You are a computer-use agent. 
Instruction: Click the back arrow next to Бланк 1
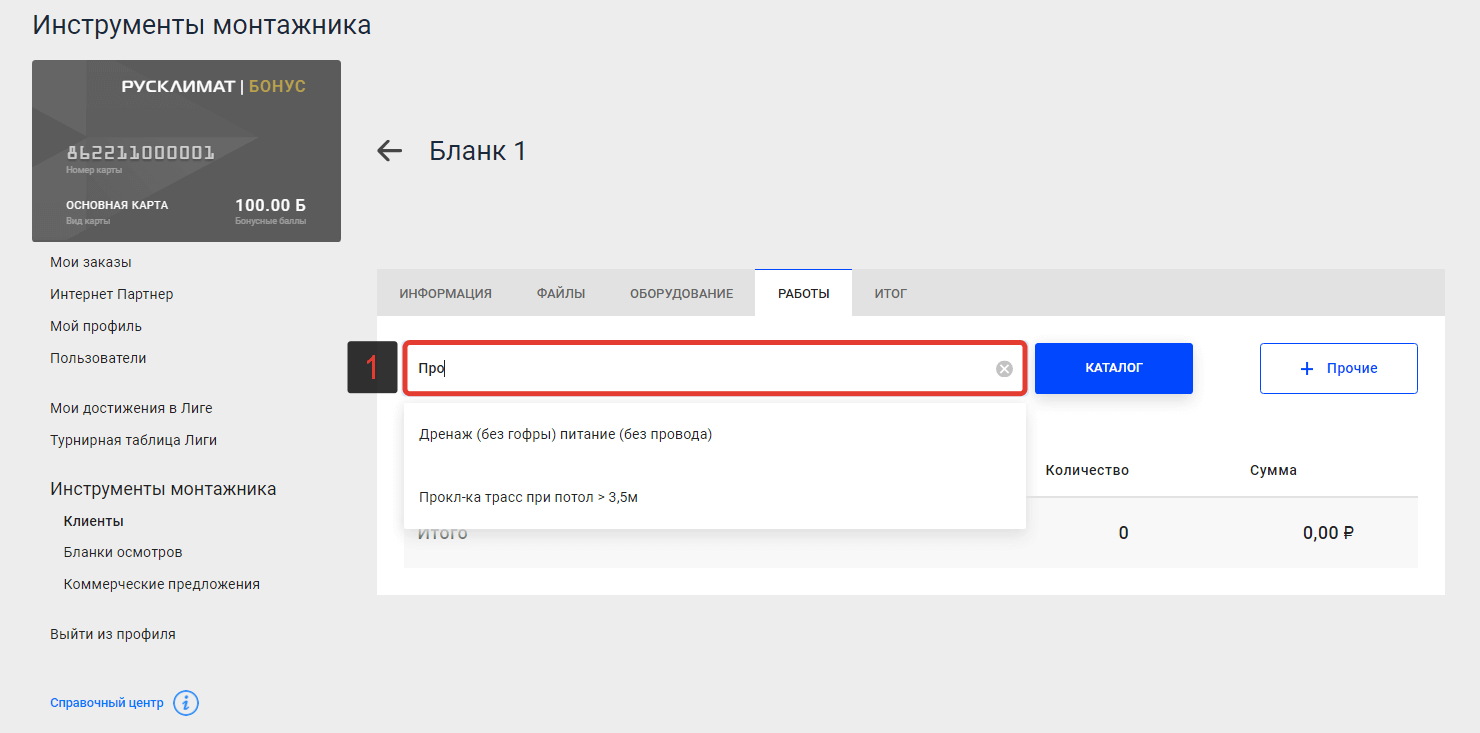[x=389, y=151]
